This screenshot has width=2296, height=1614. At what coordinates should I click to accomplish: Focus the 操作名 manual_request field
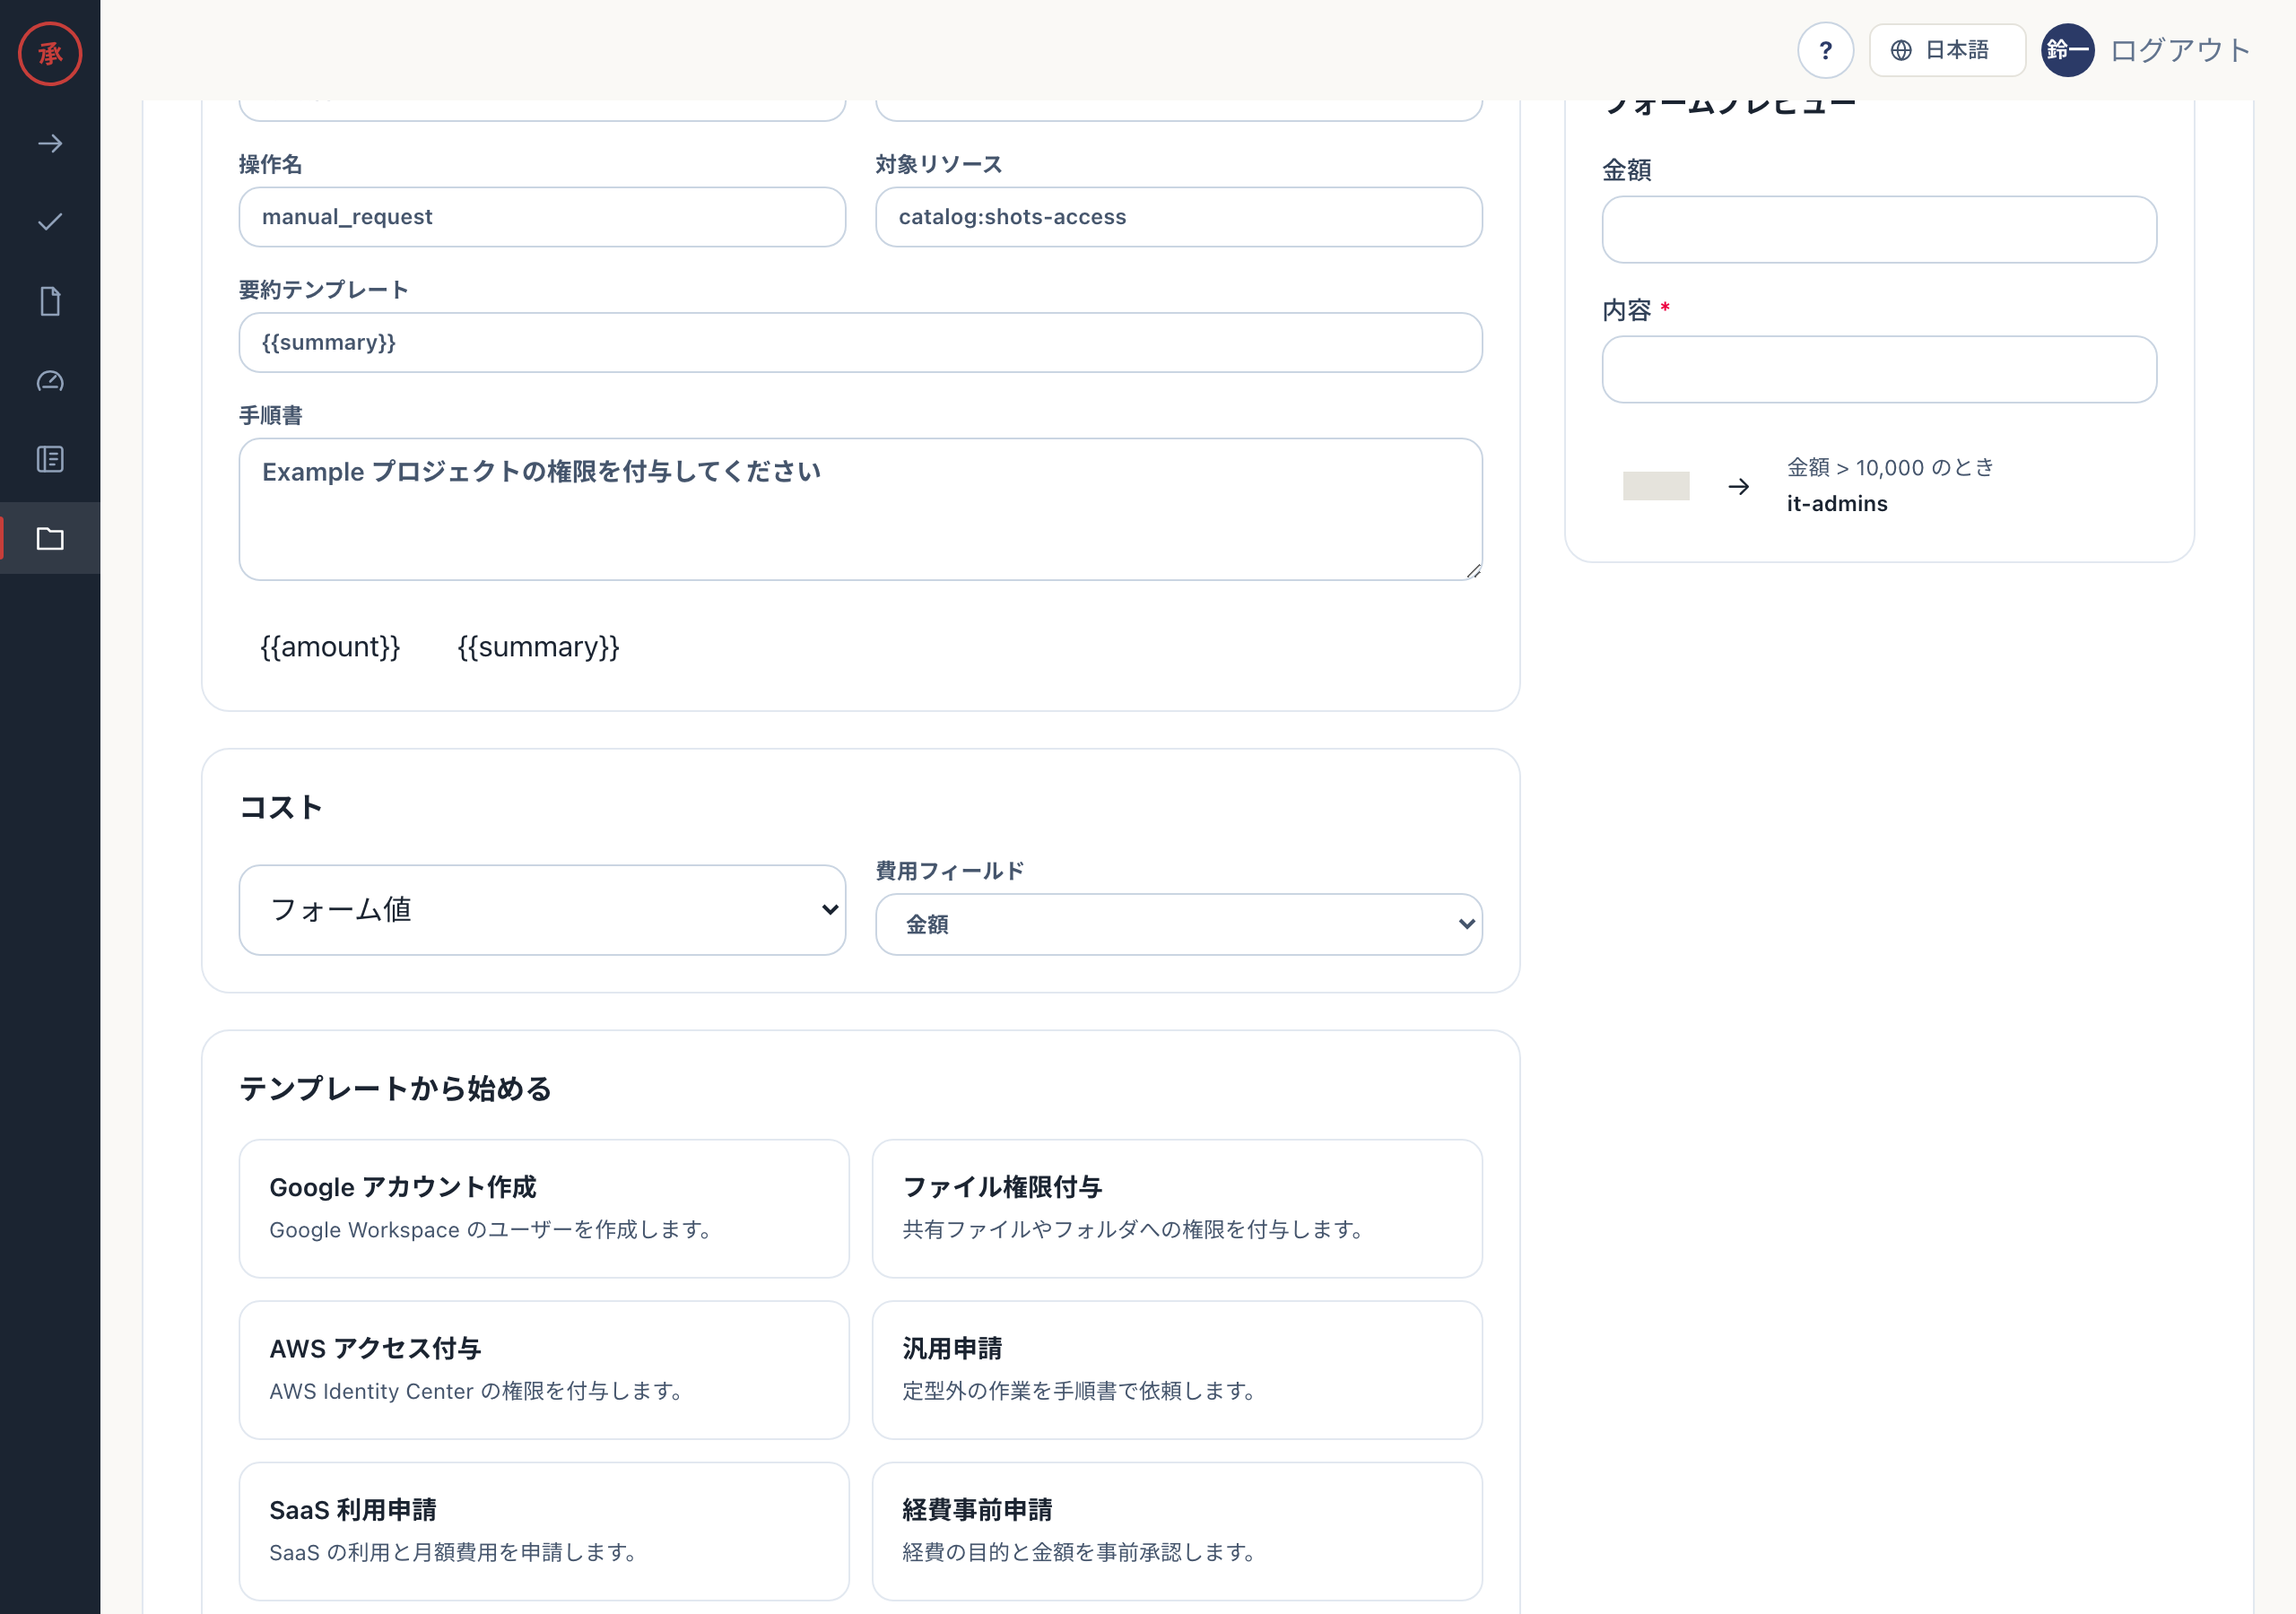[542, 217]
